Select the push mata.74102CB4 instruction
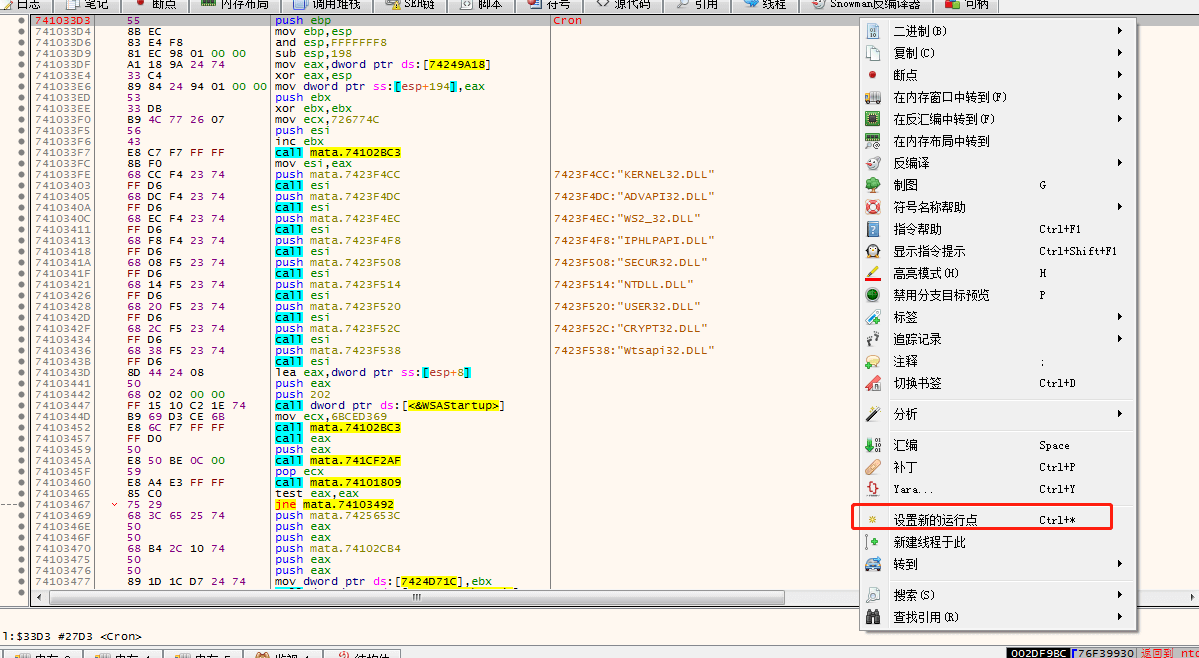 [338, 549]
